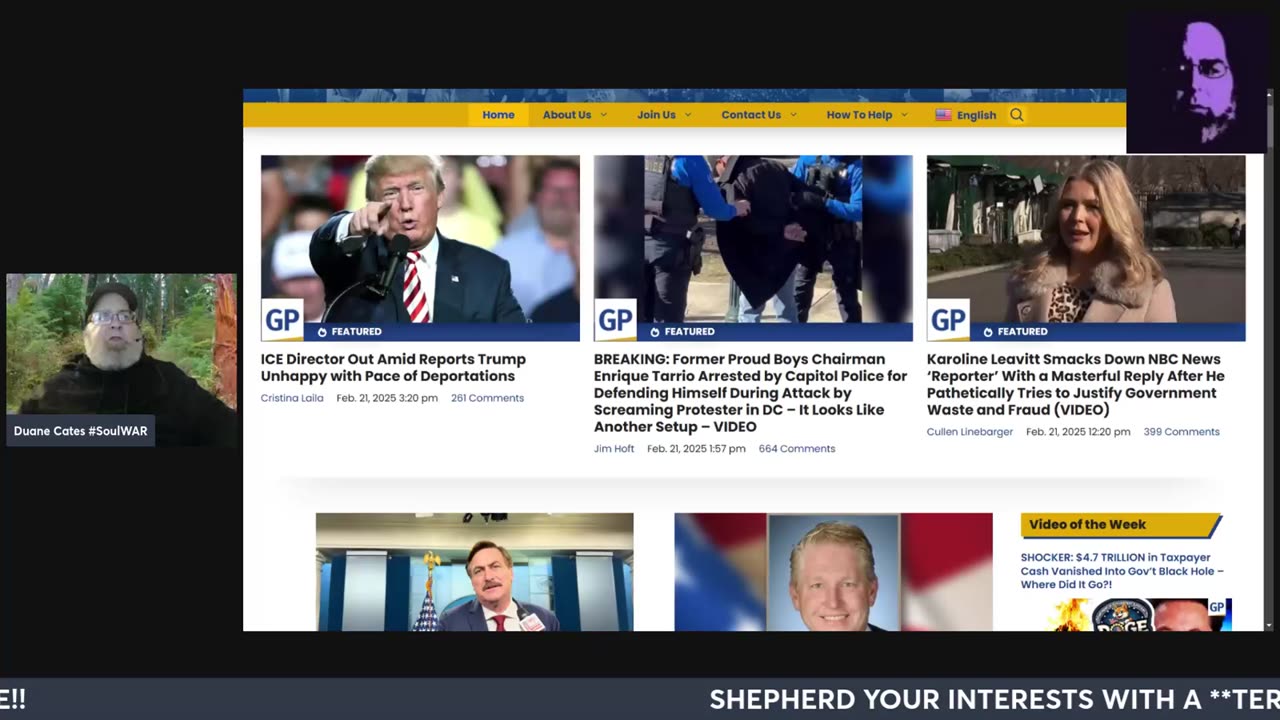View the 261 Comments link
The height and width of the screenshot is (720, 1280).
487,398
